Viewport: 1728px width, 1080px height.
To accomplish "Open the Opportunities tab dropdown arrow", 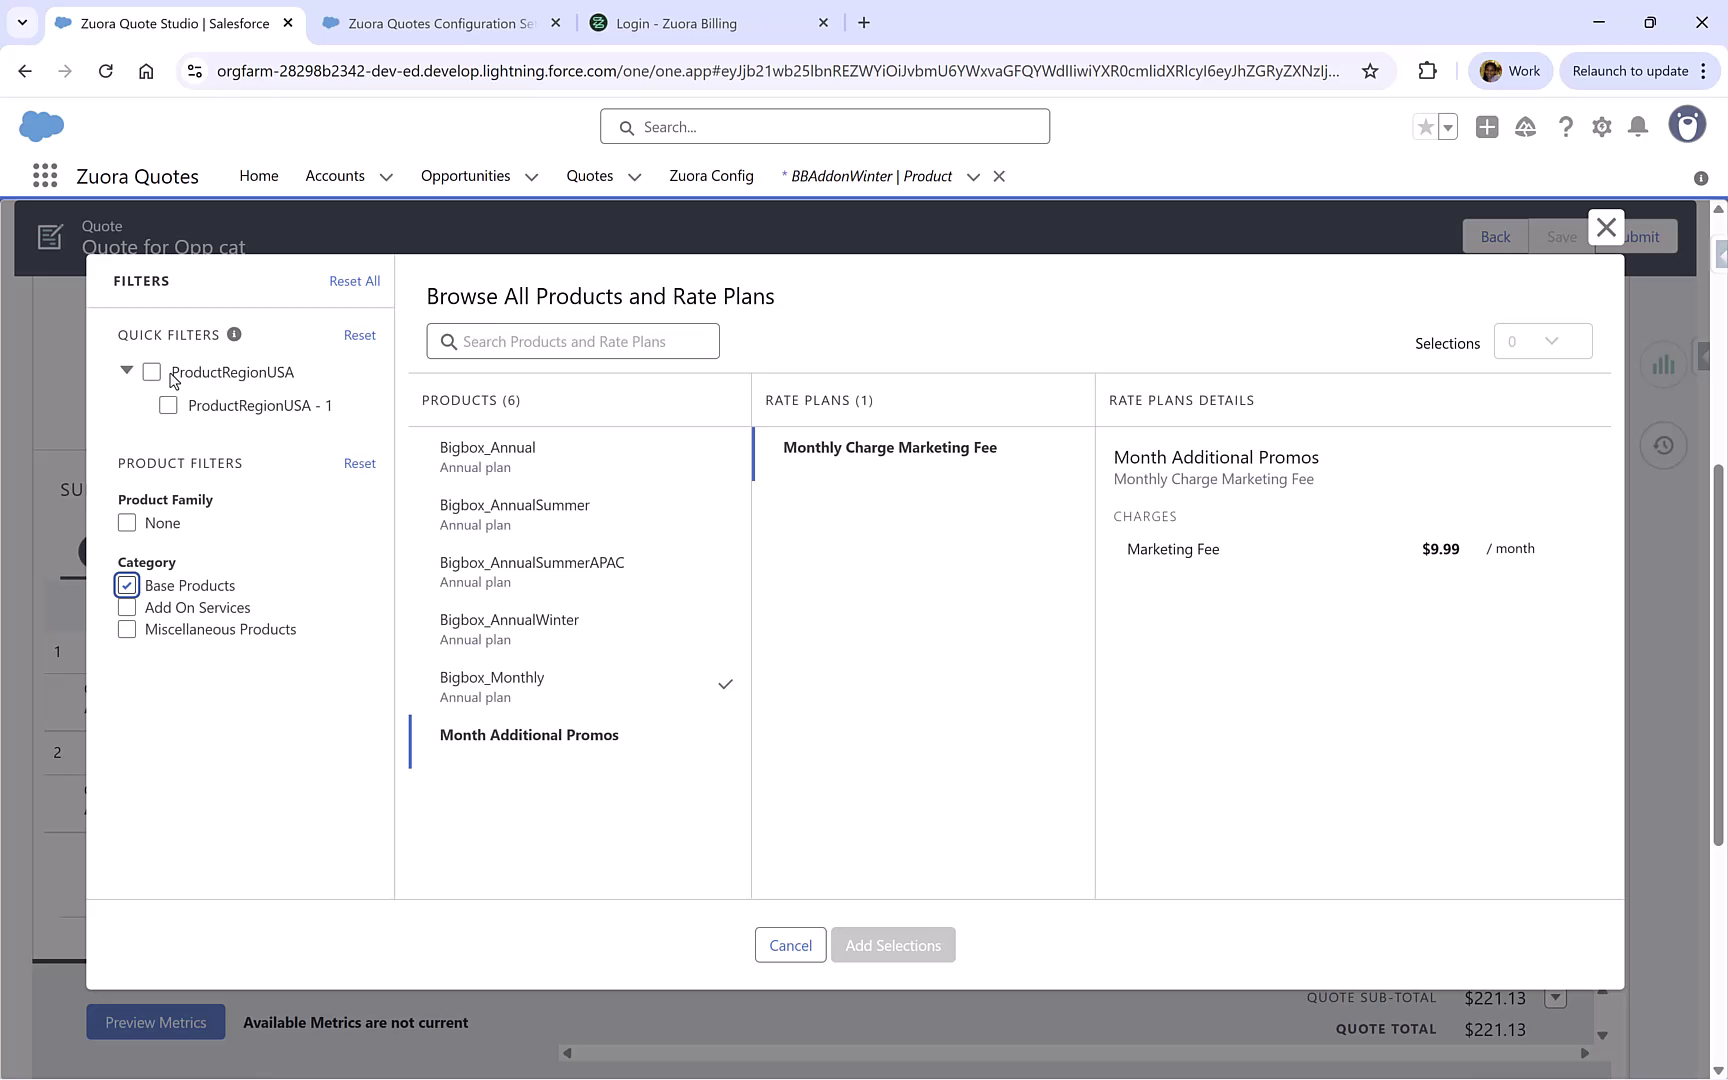I will pyautogui.click(x=530, y=176).
